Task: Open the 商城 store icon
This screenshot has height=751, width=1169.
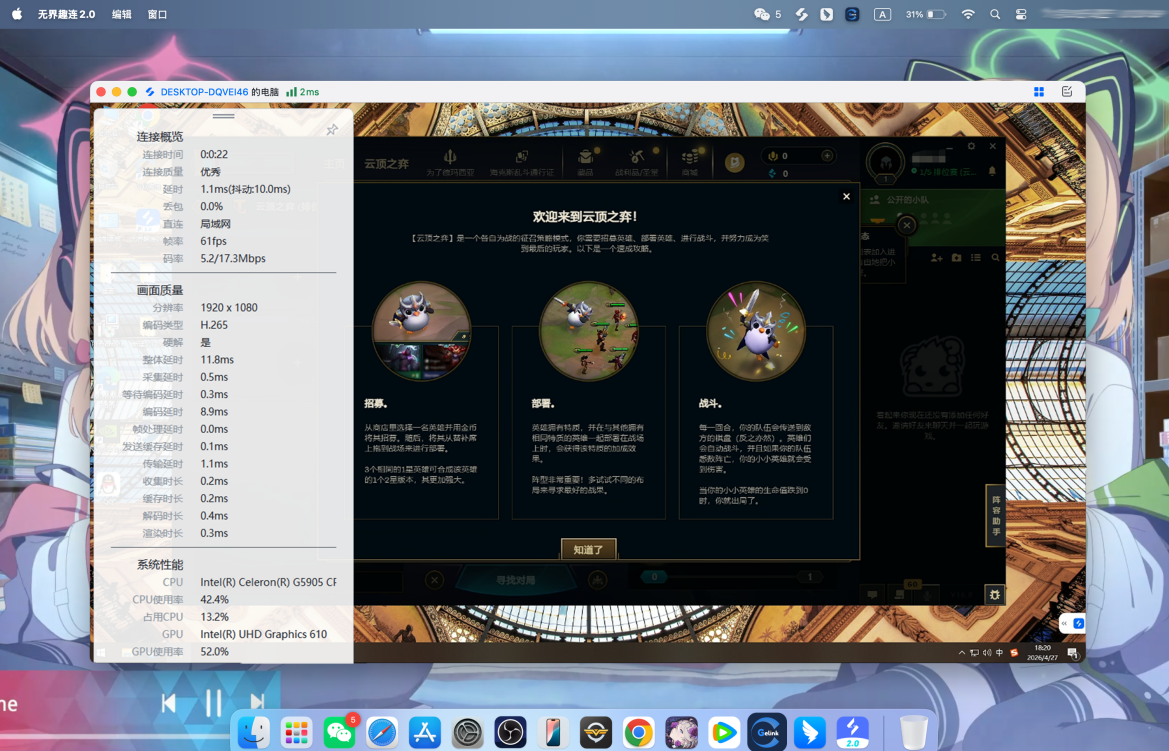Action: click(x=690, y=157)
